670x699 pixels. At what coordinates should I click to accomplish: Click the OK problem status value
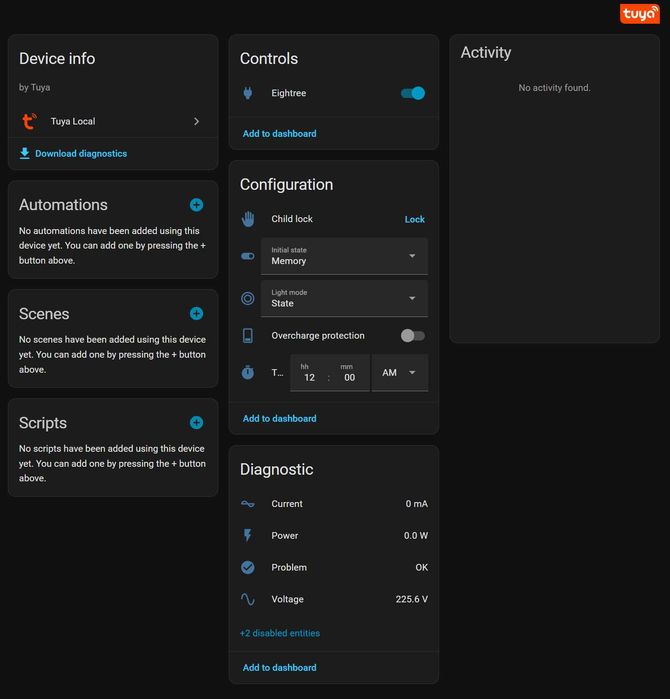pos(422,567)
